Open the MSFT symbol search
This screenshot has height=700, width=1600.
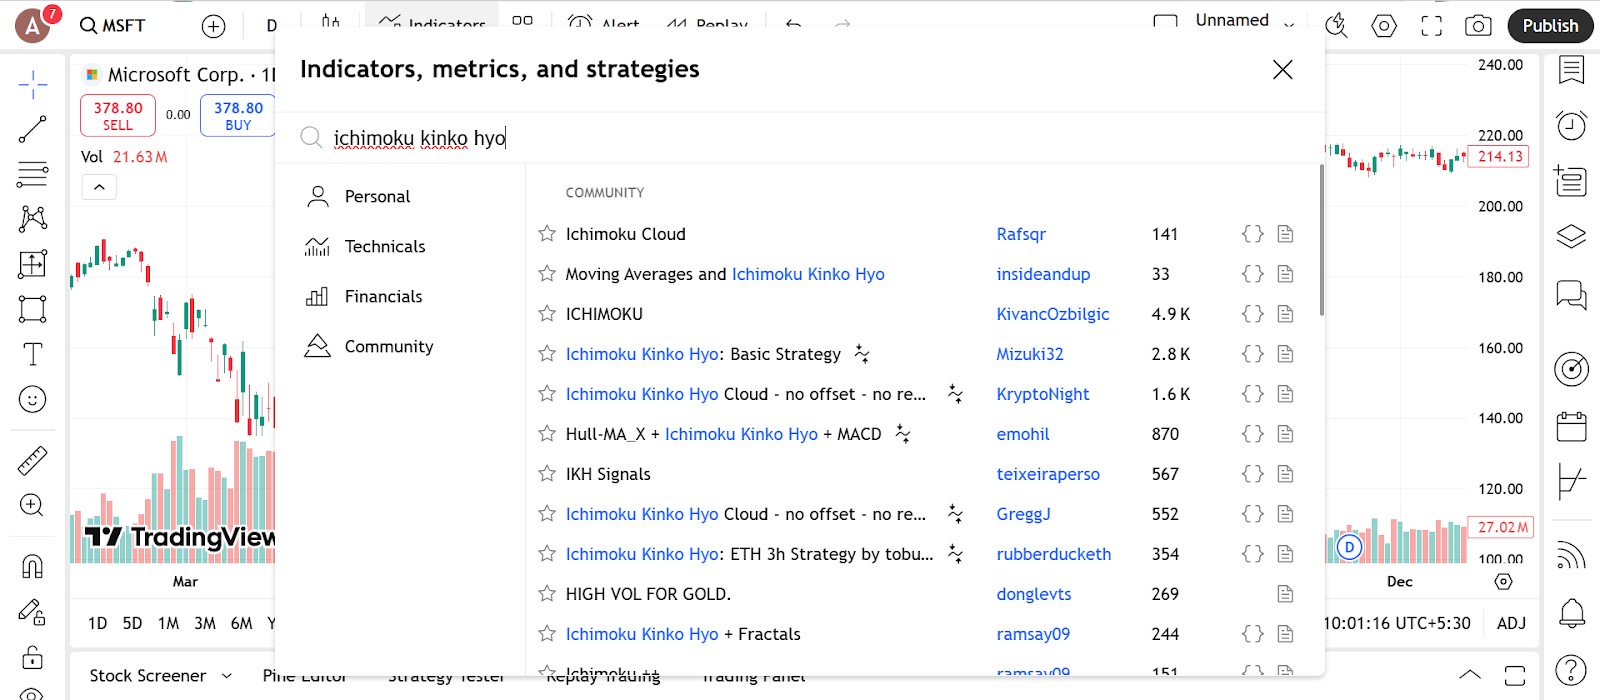coord(113,26)
